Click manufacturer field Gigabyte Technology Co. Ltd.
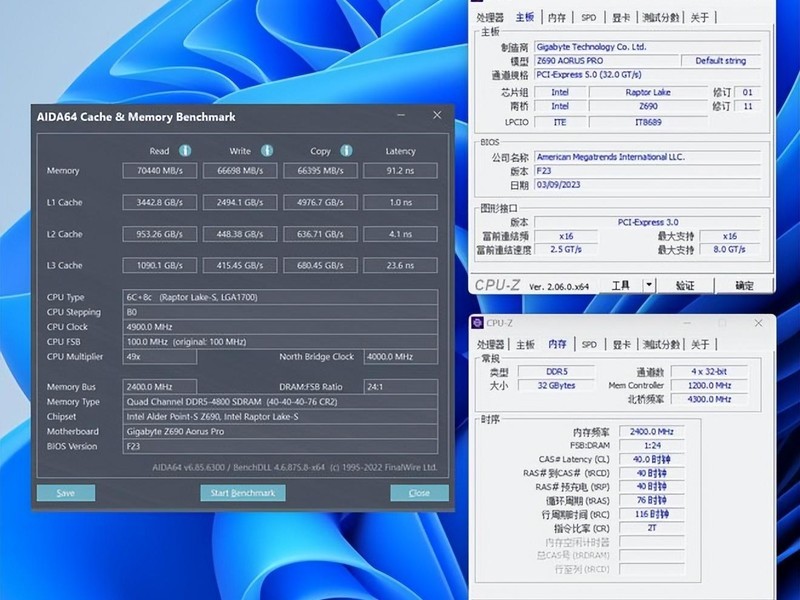This screenshot has height=600, width=800. click(647, 47)
